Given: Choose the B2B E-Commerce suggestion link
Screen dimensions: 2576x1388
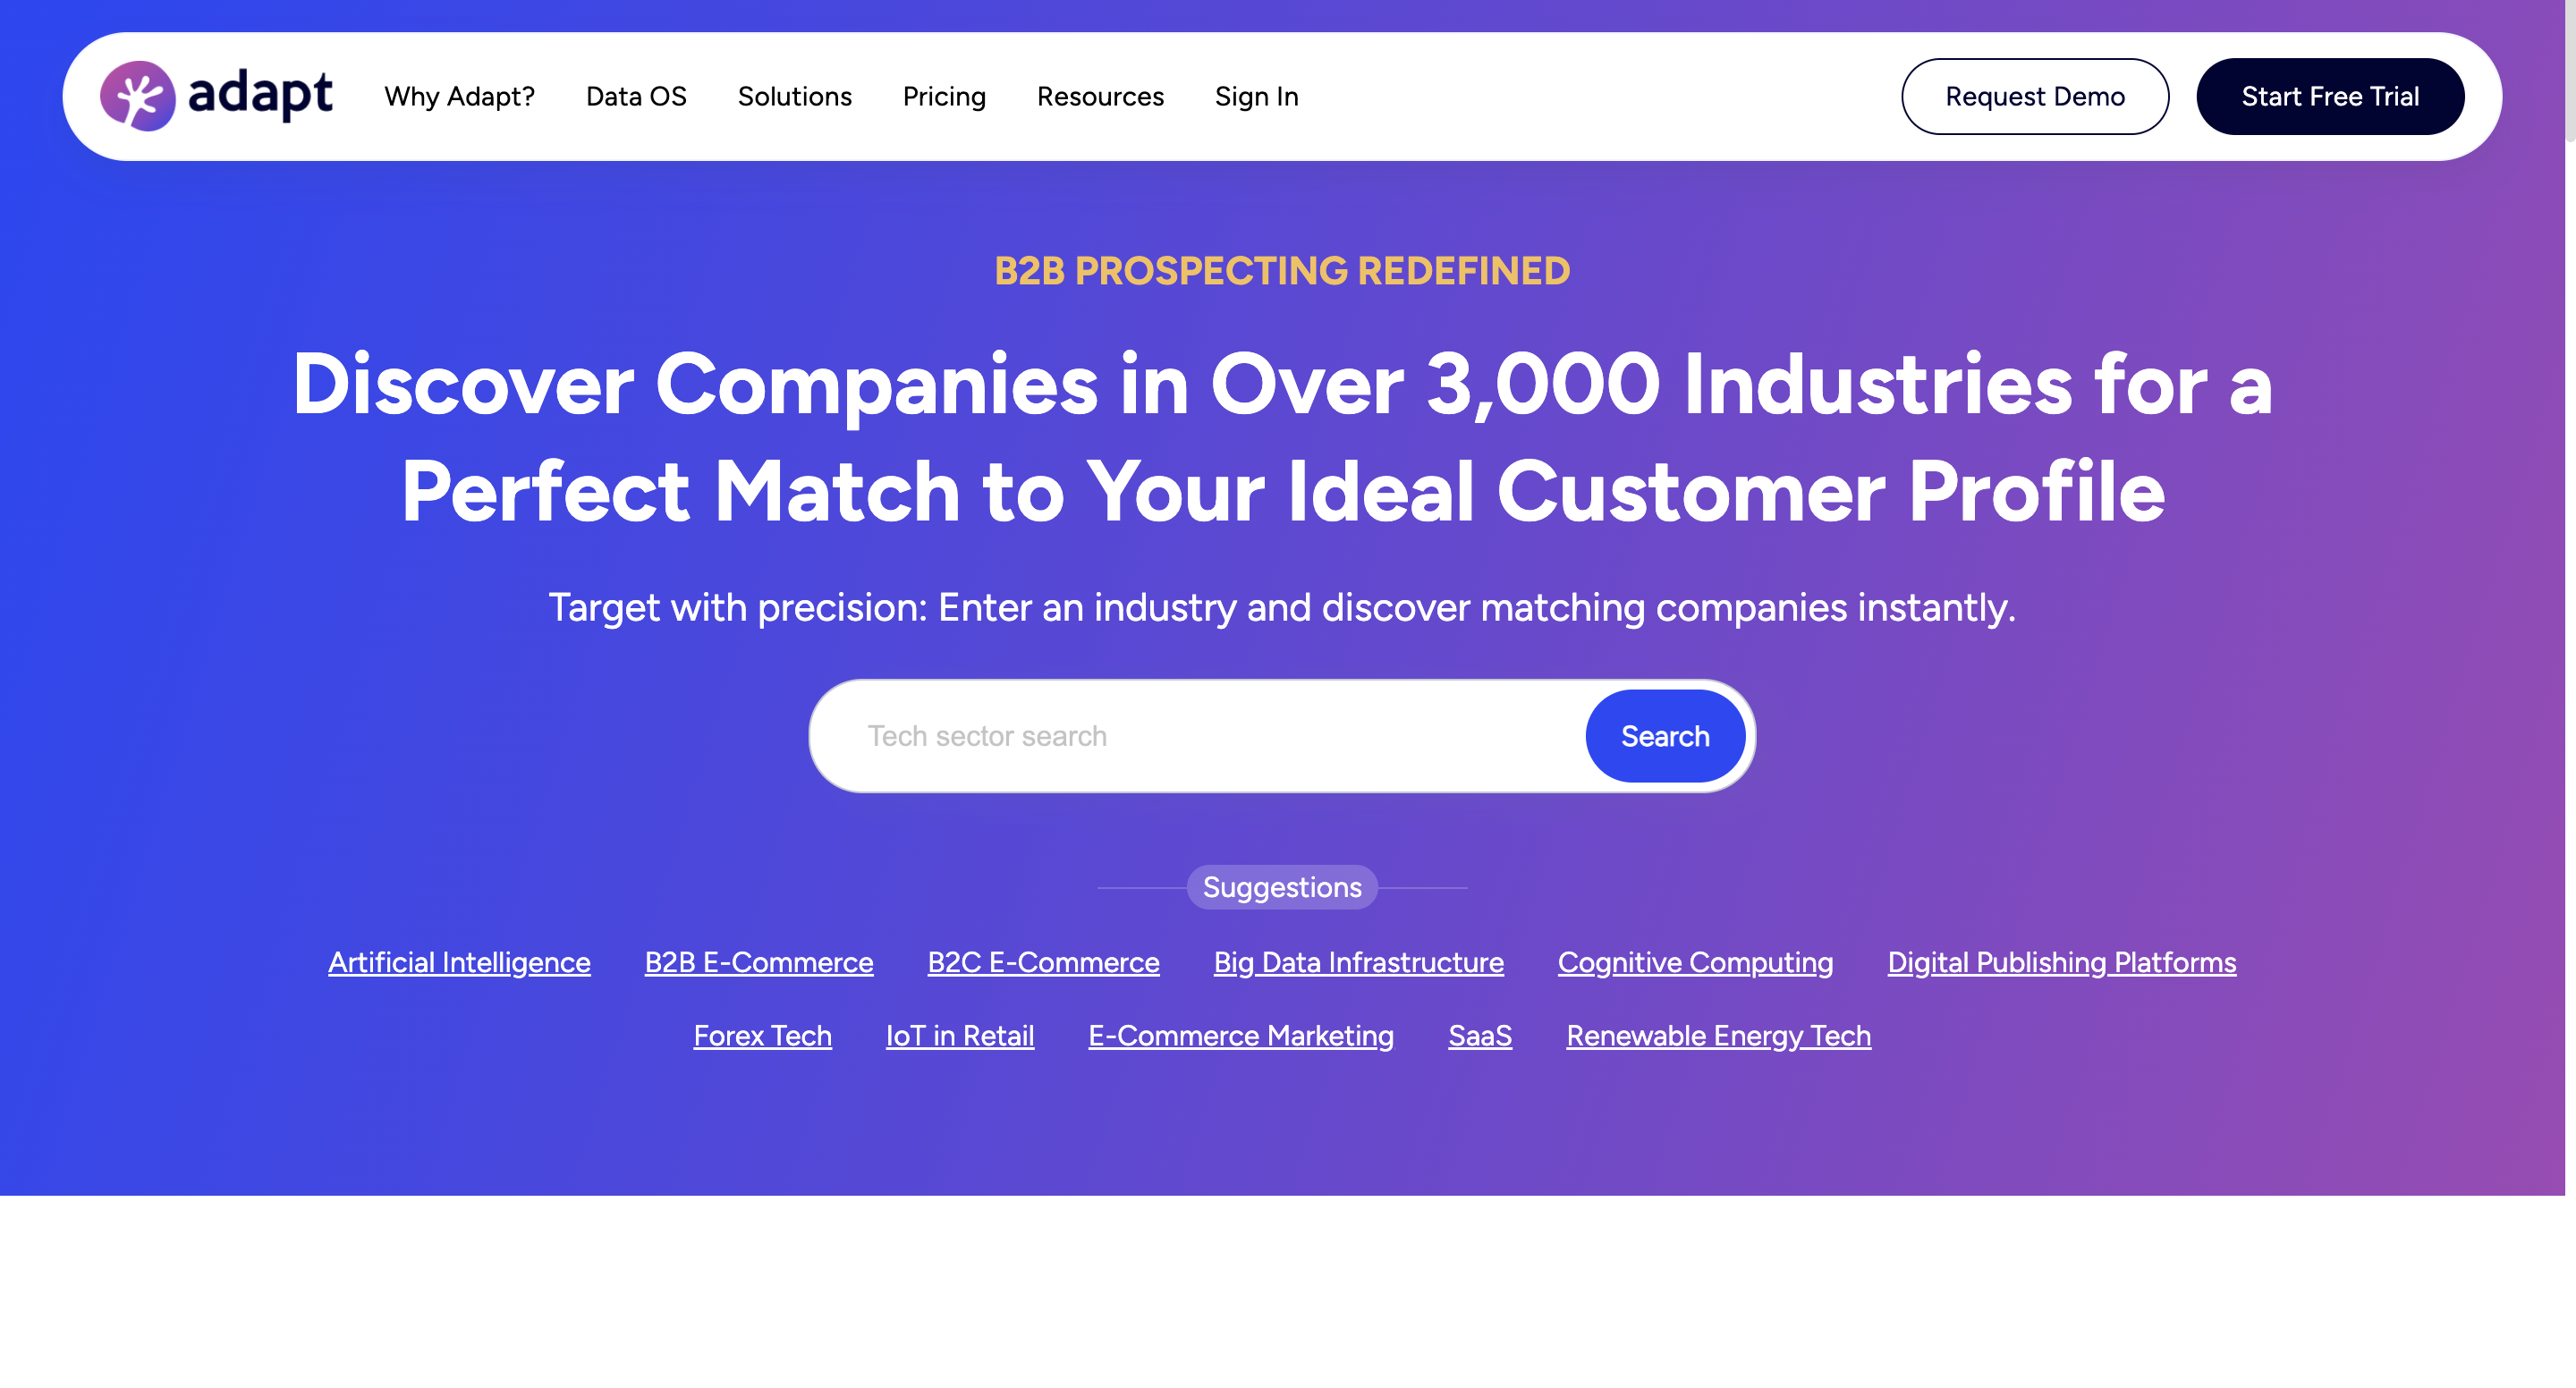Looking at the screenshot, I should (x=759, y=962).
